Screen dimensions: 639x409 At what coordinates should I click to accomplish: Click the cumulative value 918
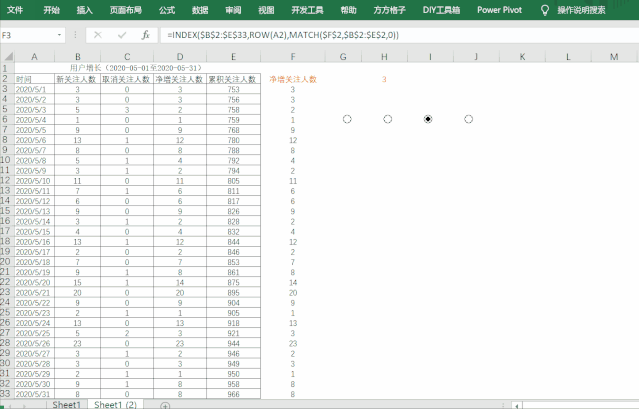[233, 323]
